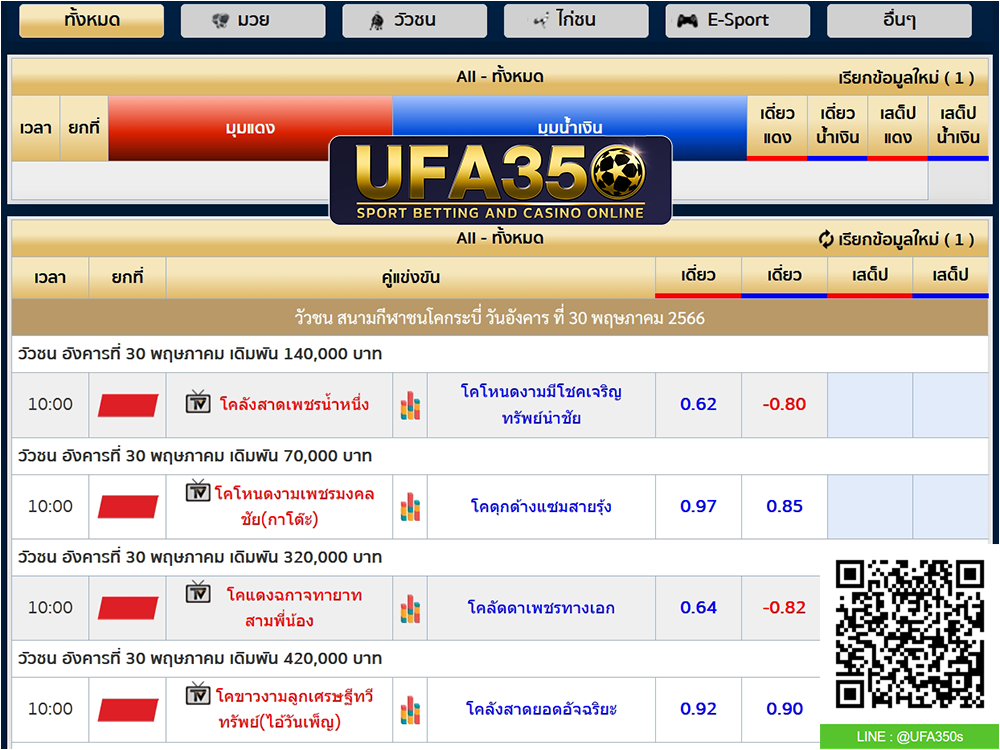Click the UFA350 logo banner
Viewport: 1000px width, 750px height.
pos(501,180)
